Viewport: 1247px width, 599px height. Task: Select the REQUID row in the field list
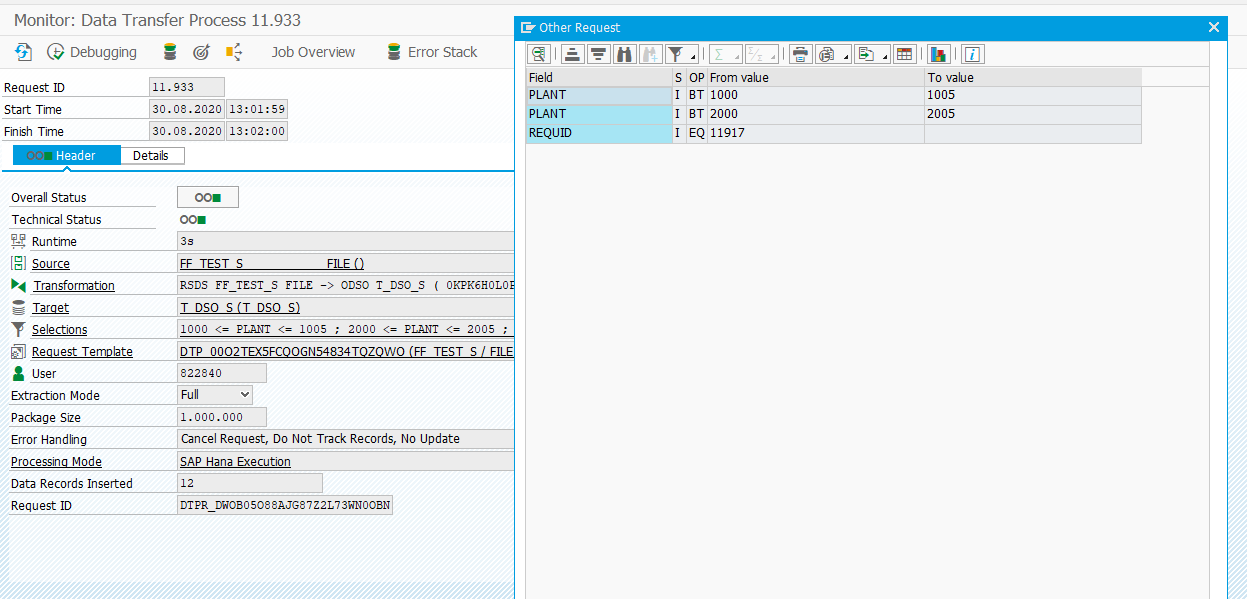point(601,132)
